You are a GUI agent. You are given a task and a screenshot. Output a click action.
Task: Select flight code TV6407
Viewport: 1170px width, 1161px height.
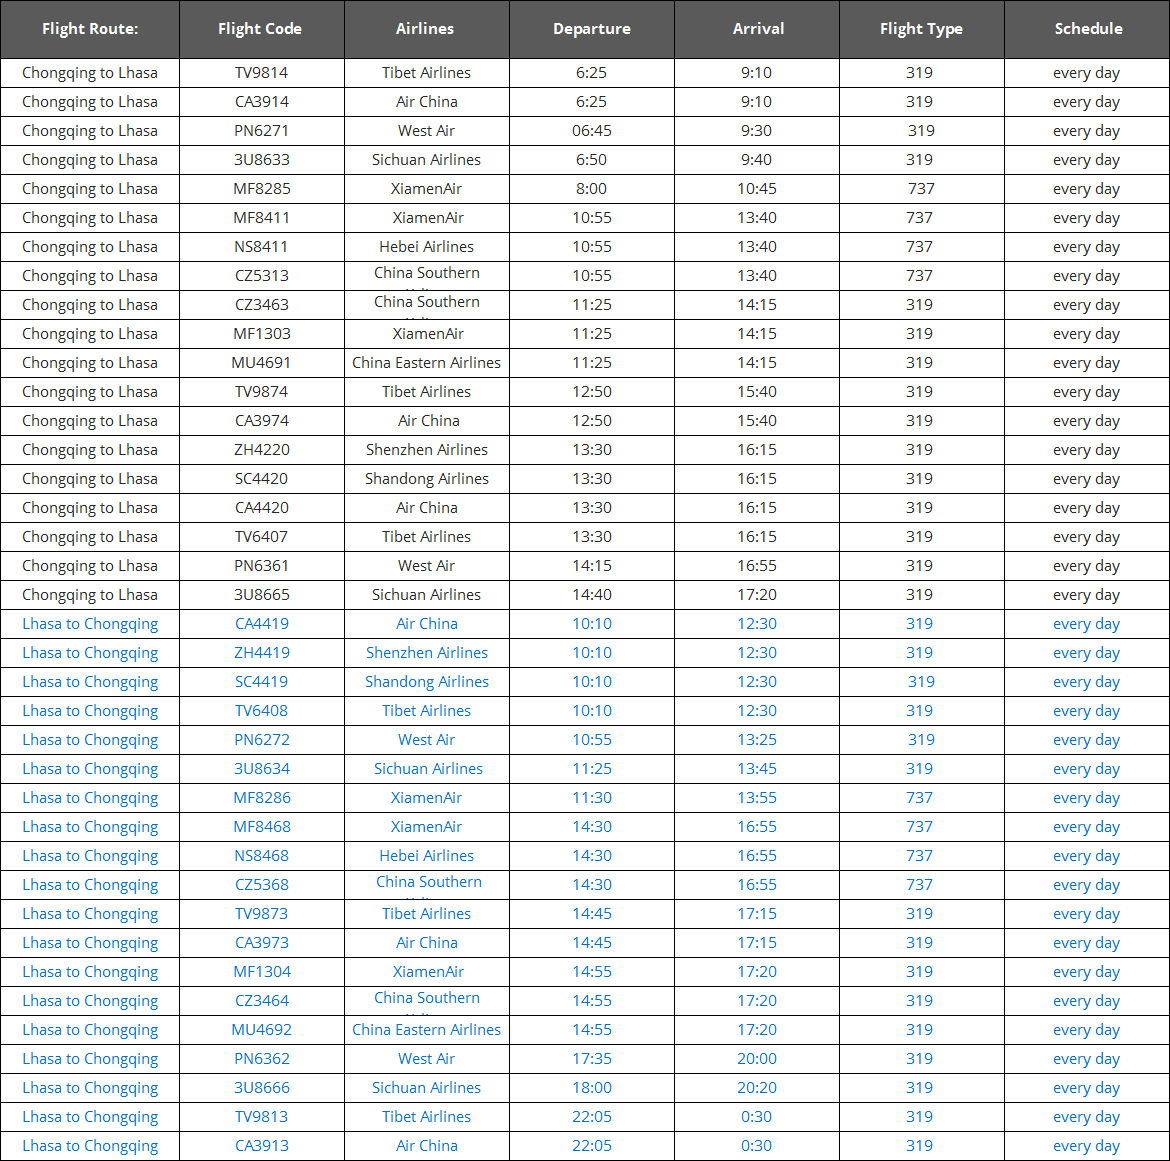point(261,537)
